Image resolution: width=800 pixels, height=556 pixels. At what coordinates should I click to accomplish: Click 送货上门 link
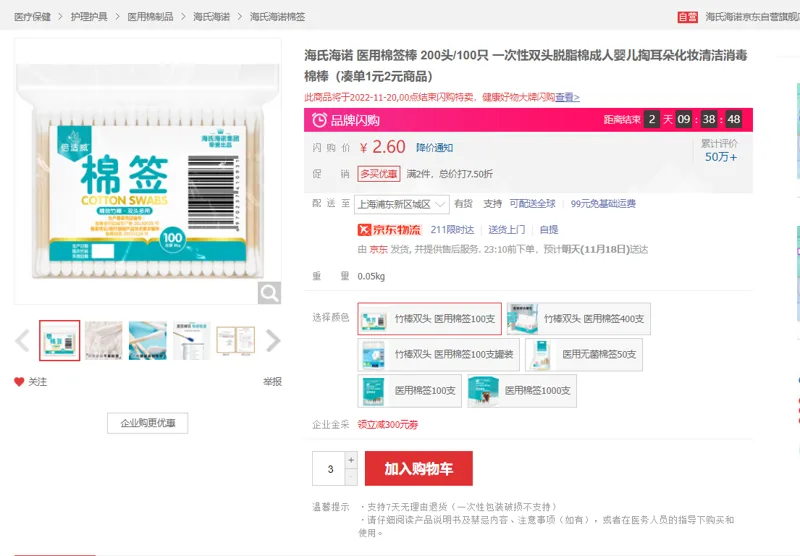click(x=506, y=230)
